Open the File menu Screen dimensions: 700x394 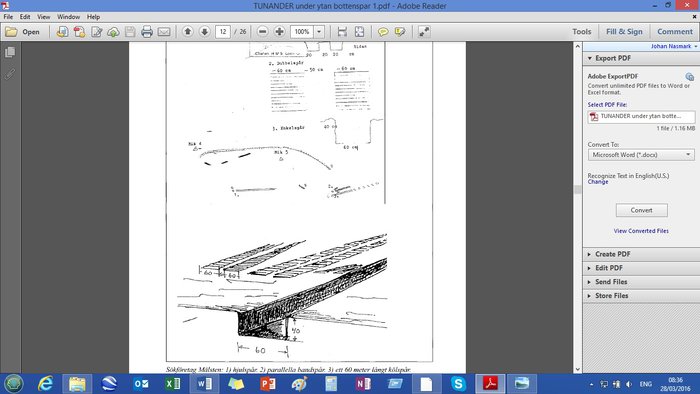(x=8, y=17)
